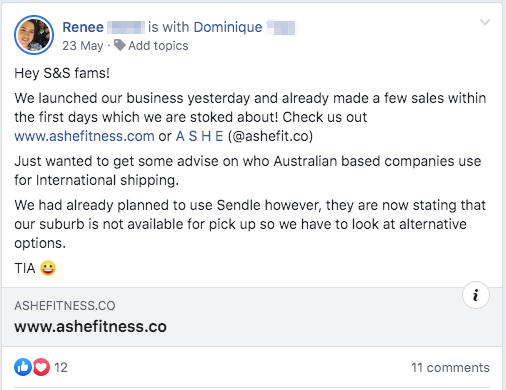Click the red heart Love reaction icon
Screen dimensions: 506x390
coord(41,367)
